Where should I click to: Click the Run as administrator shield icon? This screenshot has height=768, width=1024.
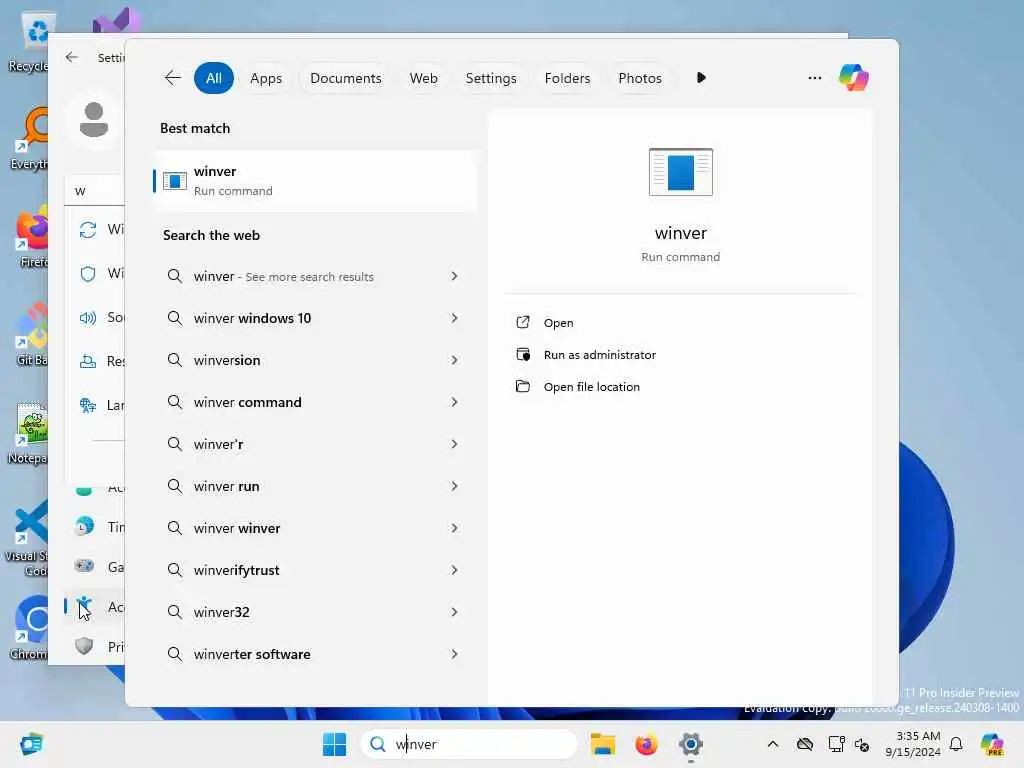[522, 354]
